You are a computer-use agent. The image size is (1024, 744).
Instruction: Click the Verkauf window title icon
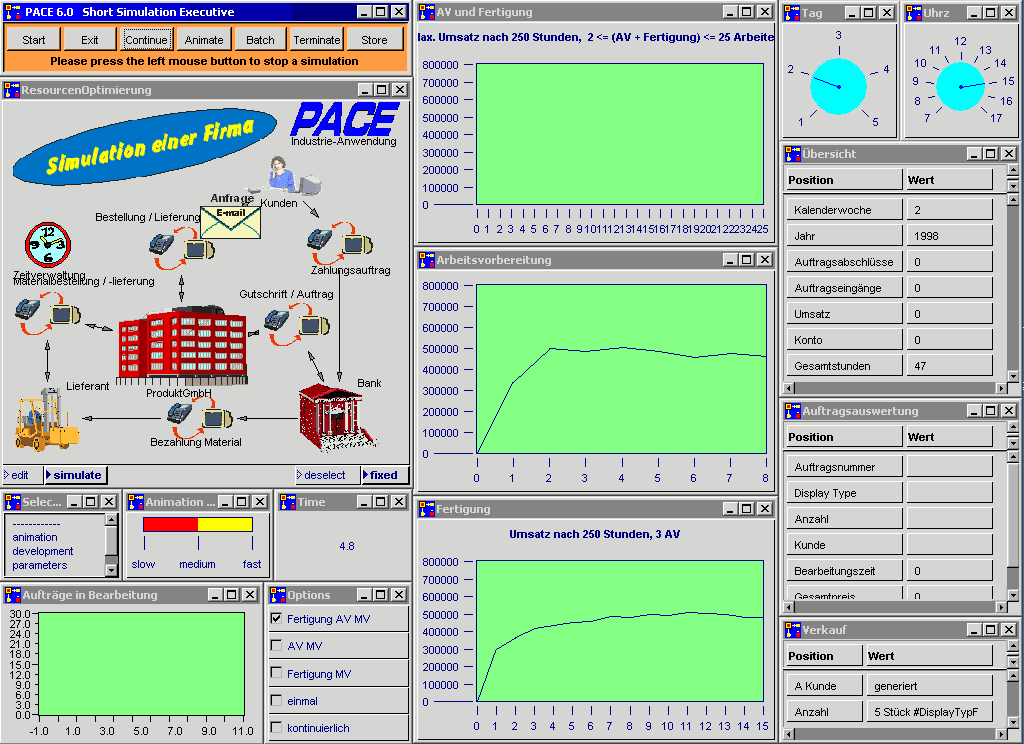click(x=792, y=630)
